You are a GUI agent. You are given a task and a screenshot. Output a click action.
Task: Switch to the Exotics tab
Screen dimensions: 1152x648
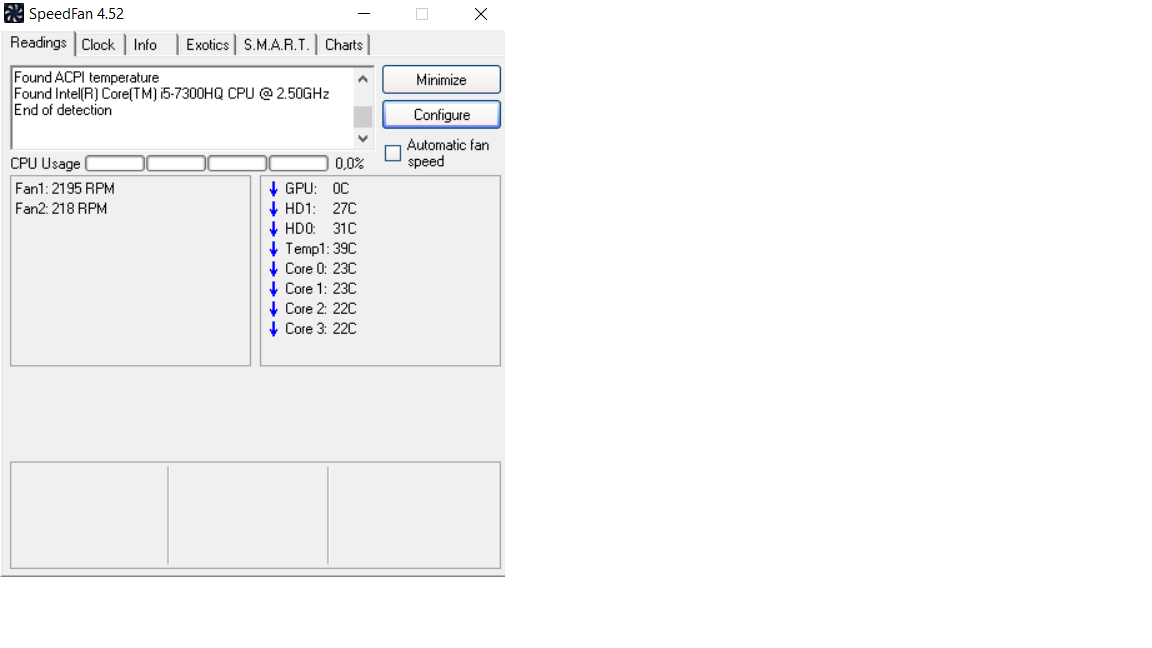[x=207, y=45]
